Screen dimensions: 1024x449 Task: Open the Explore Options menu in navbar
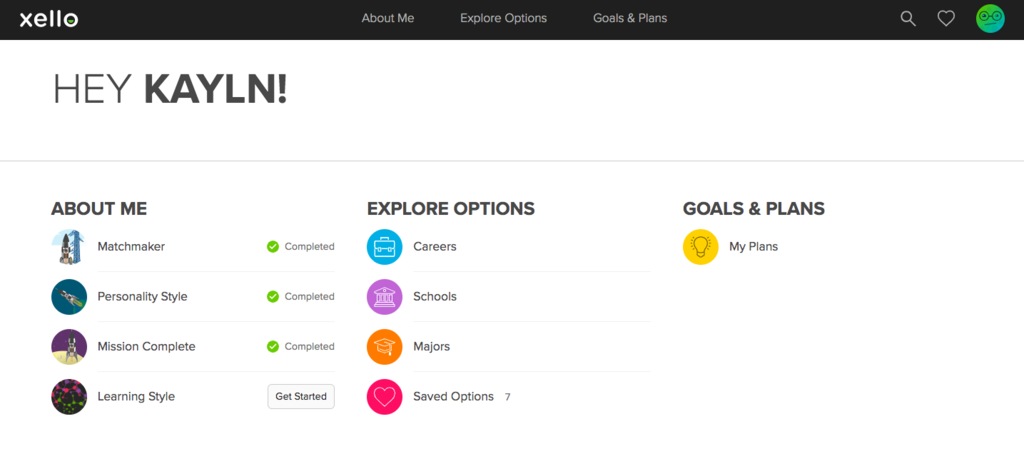click(504, 18)
